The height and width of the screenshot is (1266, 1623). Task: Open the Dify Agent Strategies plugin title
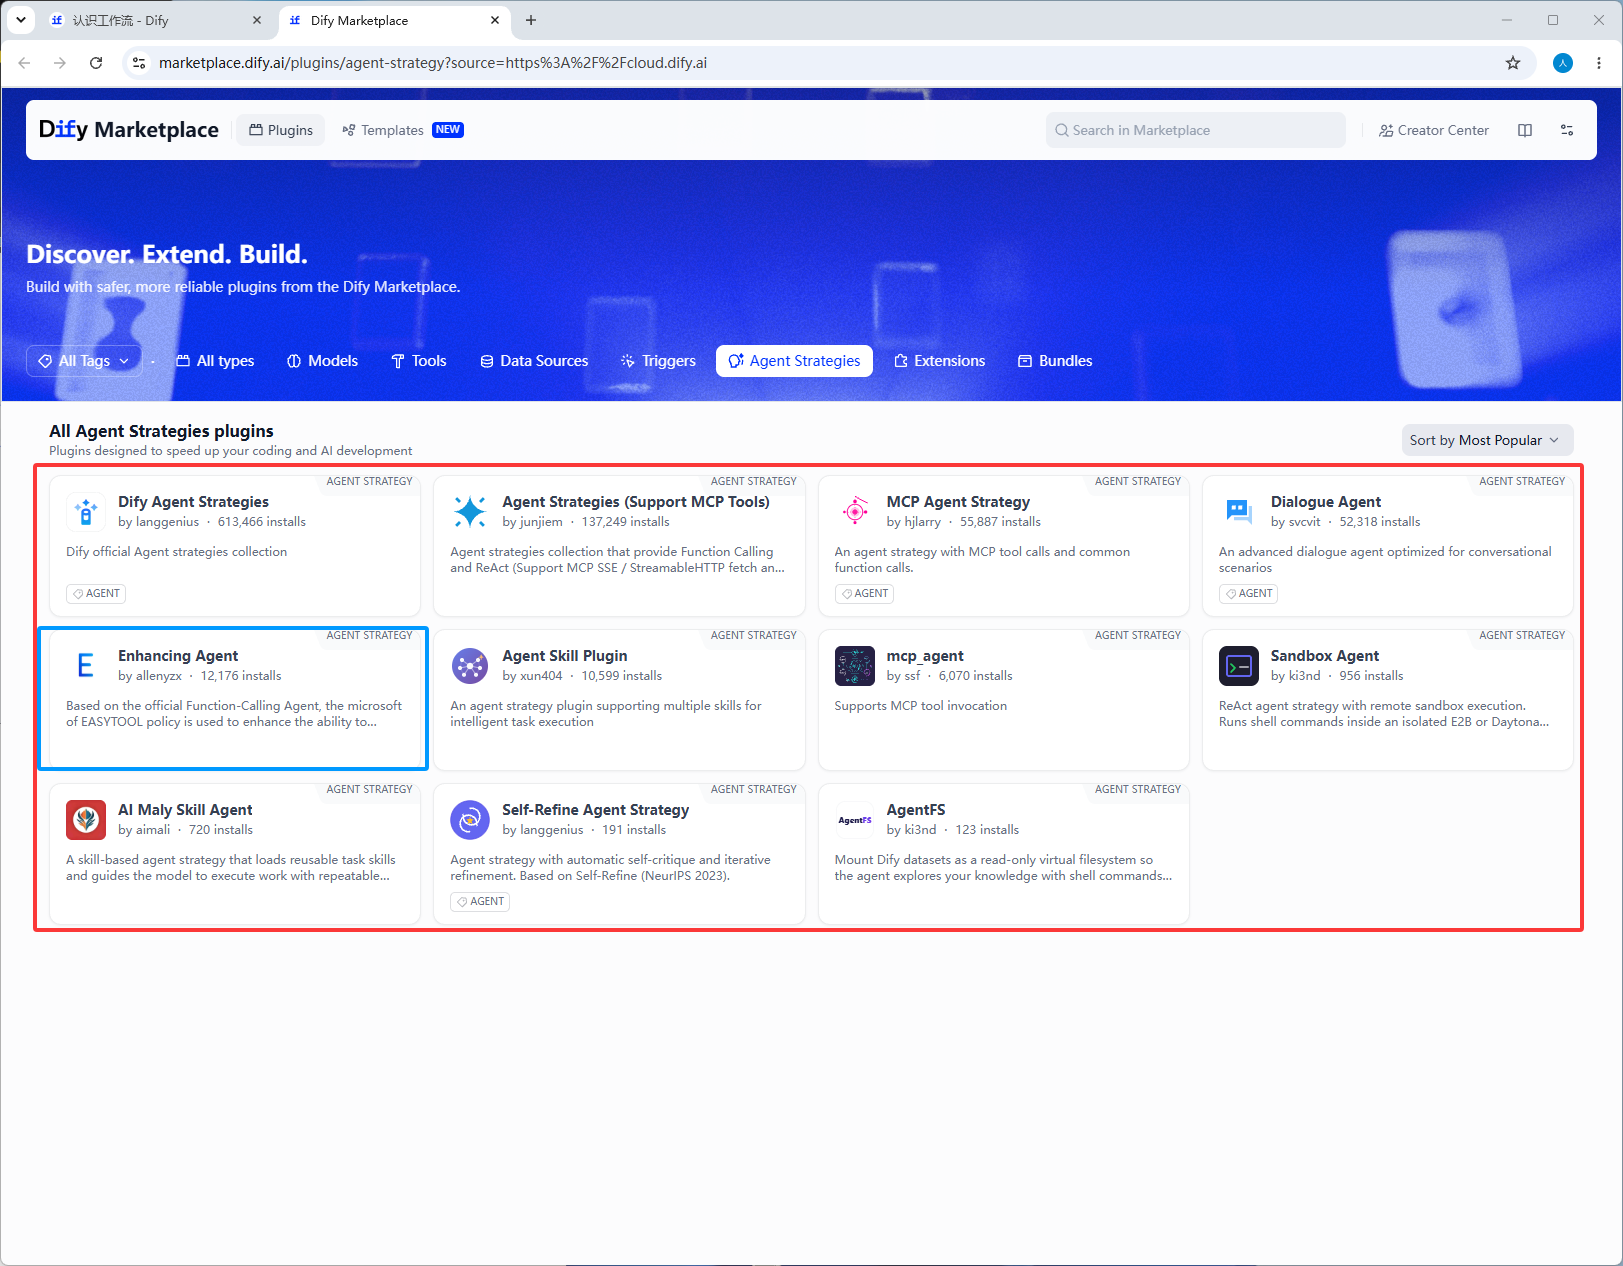(193, 502)
